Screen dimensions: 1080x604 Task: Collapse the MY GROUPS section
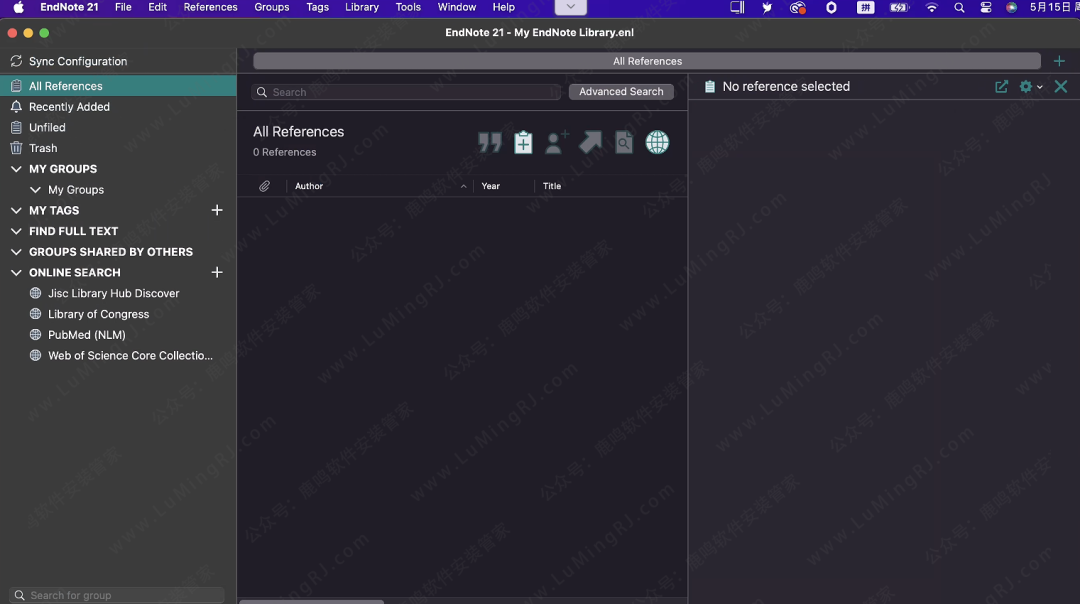click(16, 169)
